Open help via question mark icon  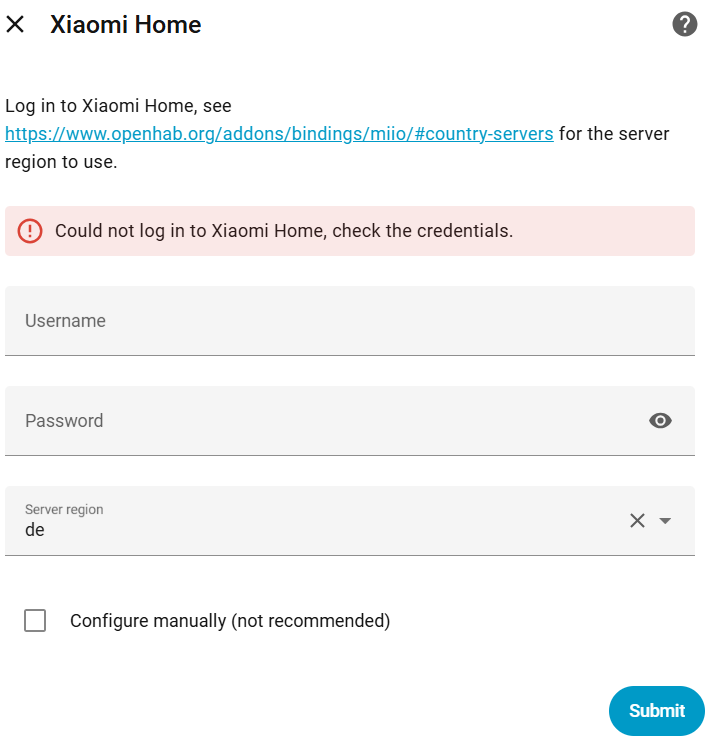point(684,25)
